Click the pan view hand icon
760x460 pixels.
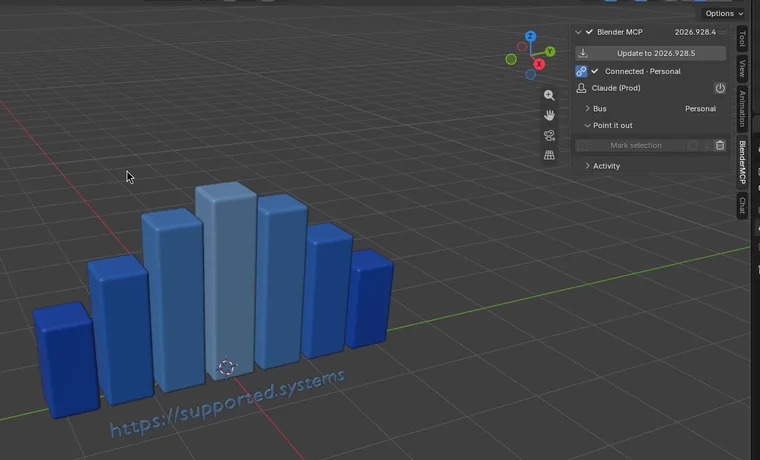pyautogui.click(x=549, y=115)
